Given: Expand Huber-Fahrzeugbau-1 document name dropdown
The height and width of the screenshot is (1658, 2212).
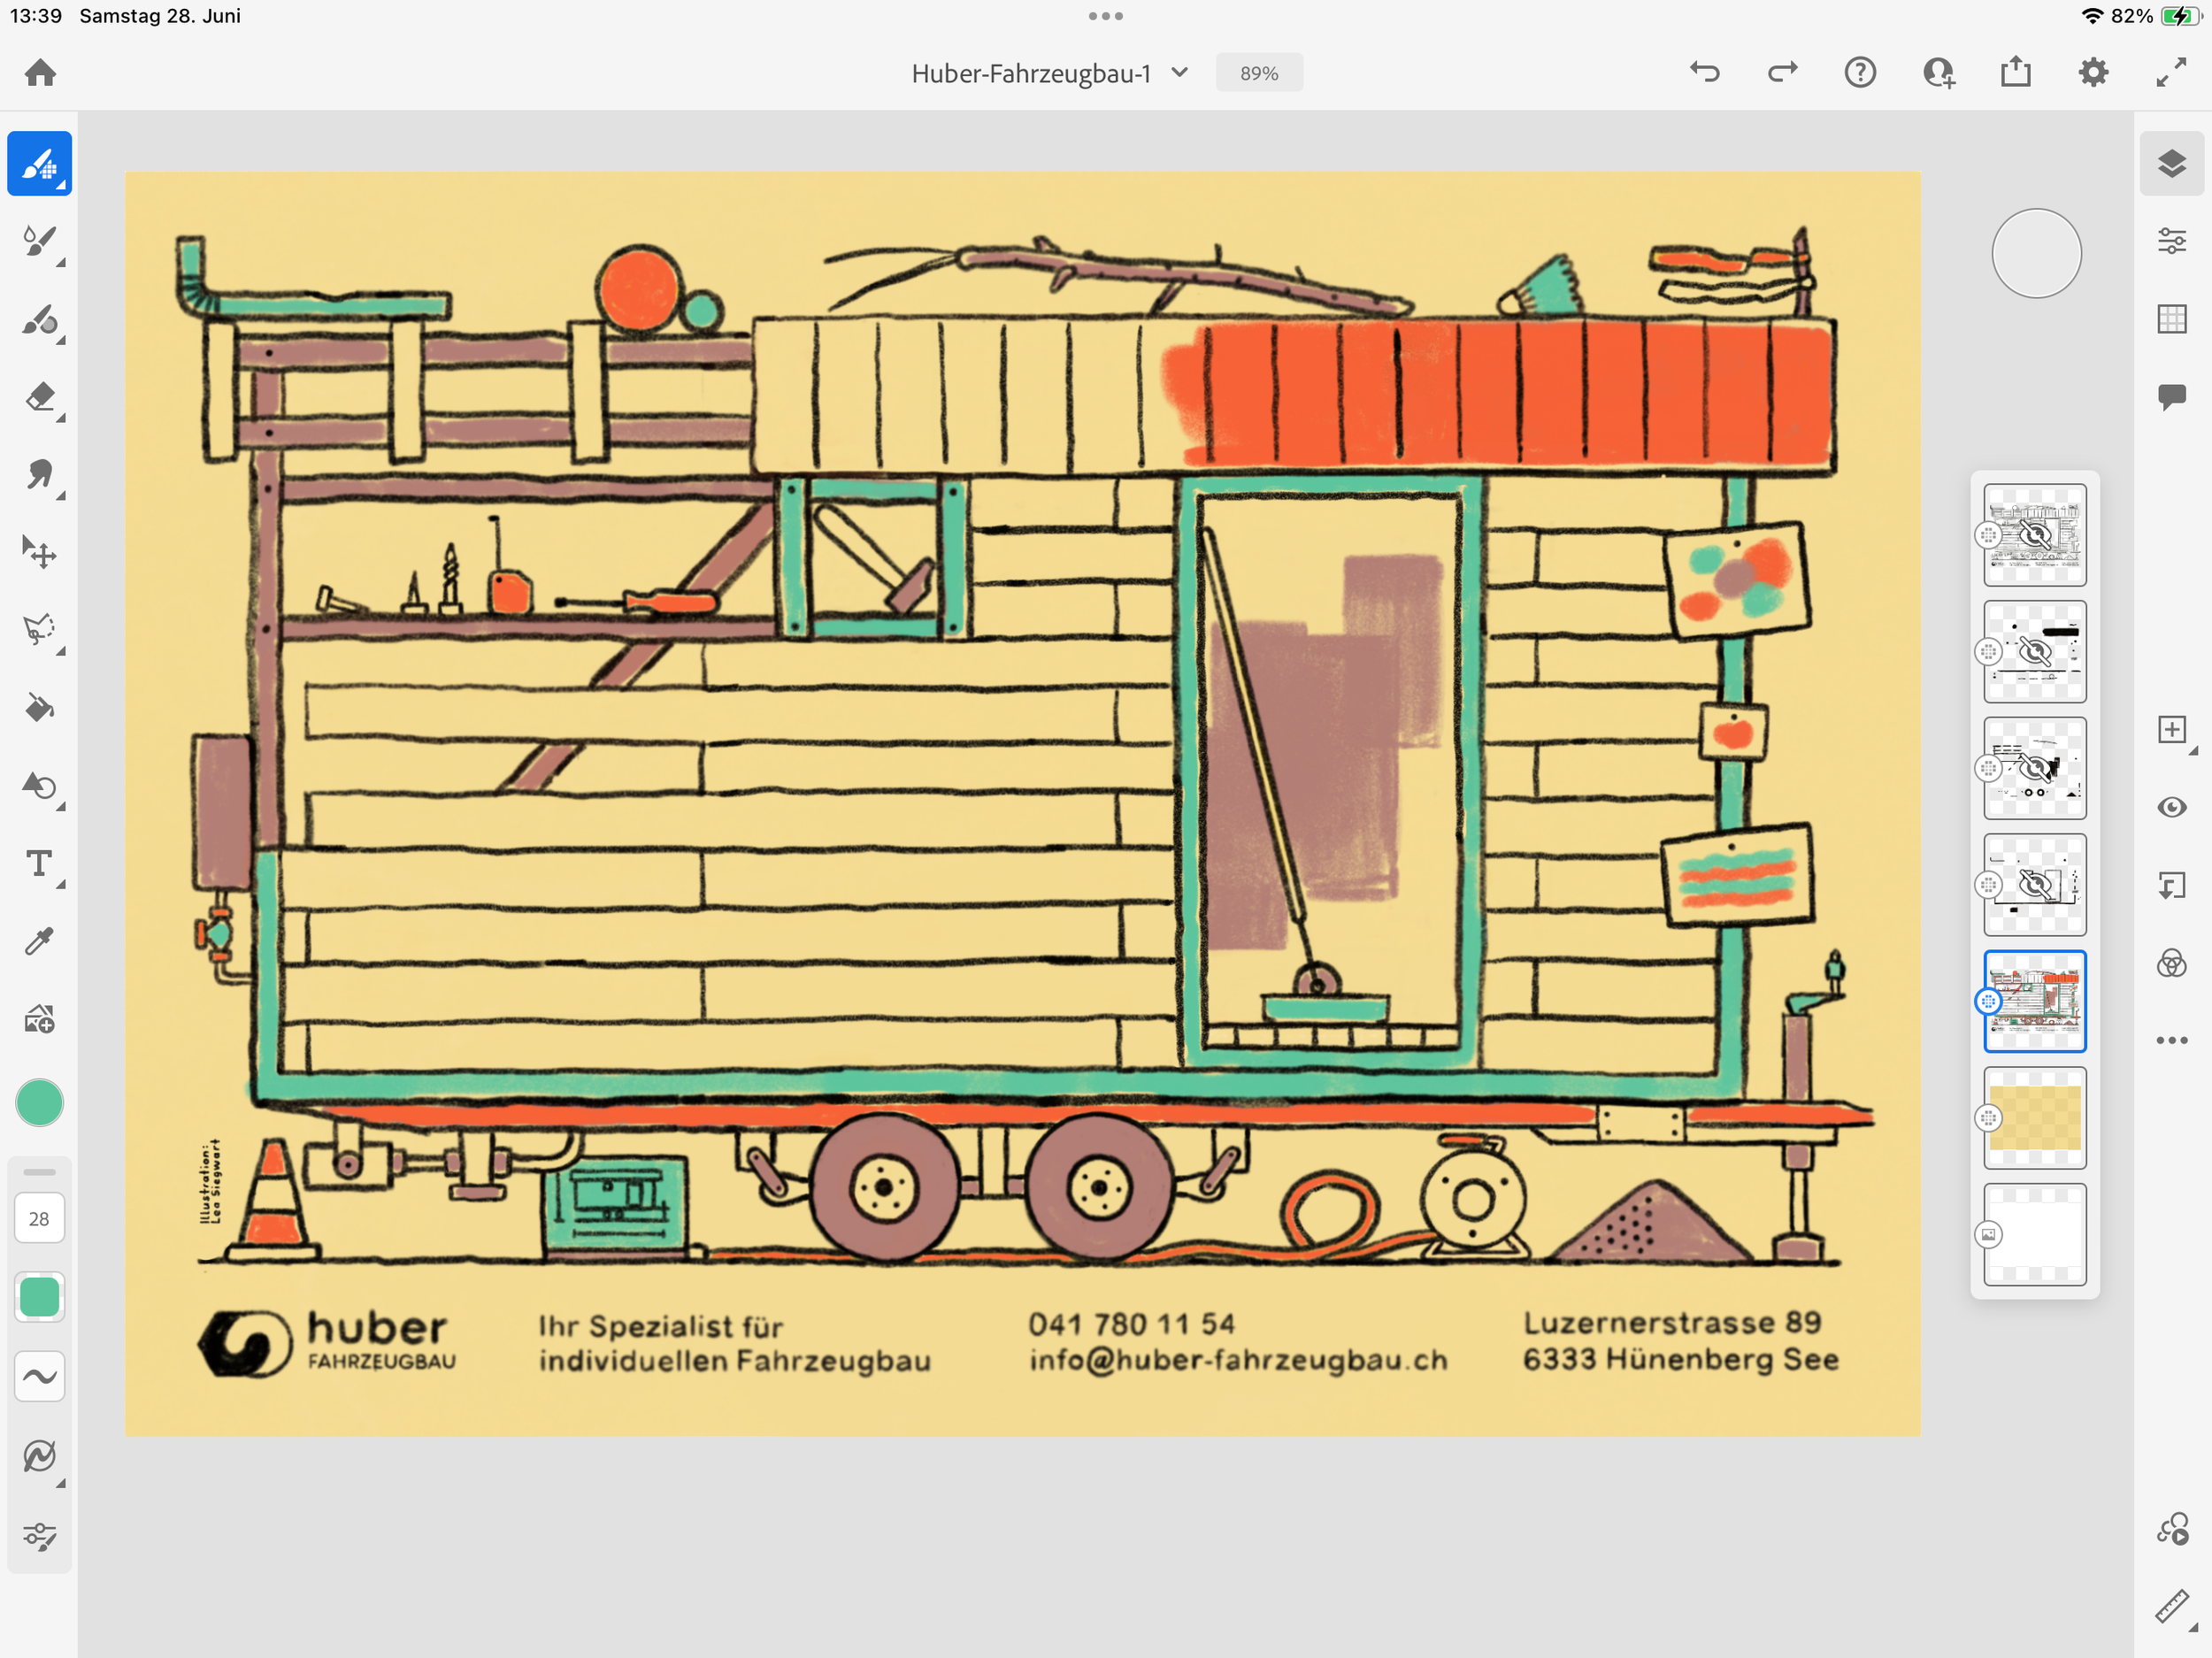Looking at the screenshot, I should pos(1180,73).
